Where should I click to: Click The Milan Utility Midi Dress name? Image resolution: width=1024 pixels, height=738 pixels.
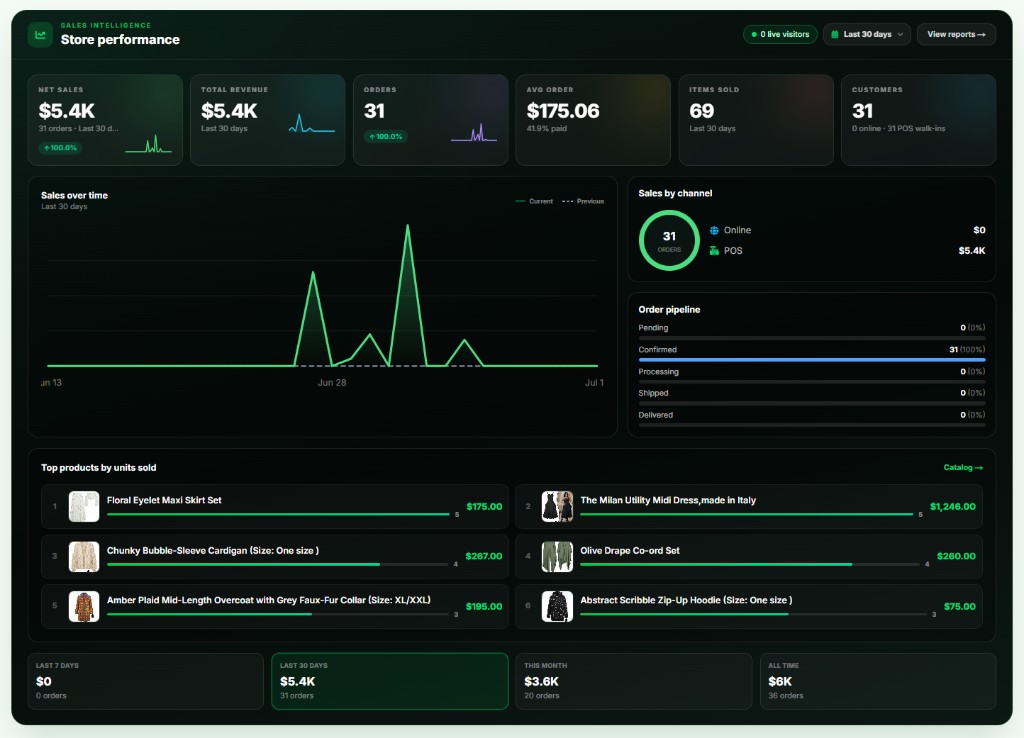tap(668, 500)
